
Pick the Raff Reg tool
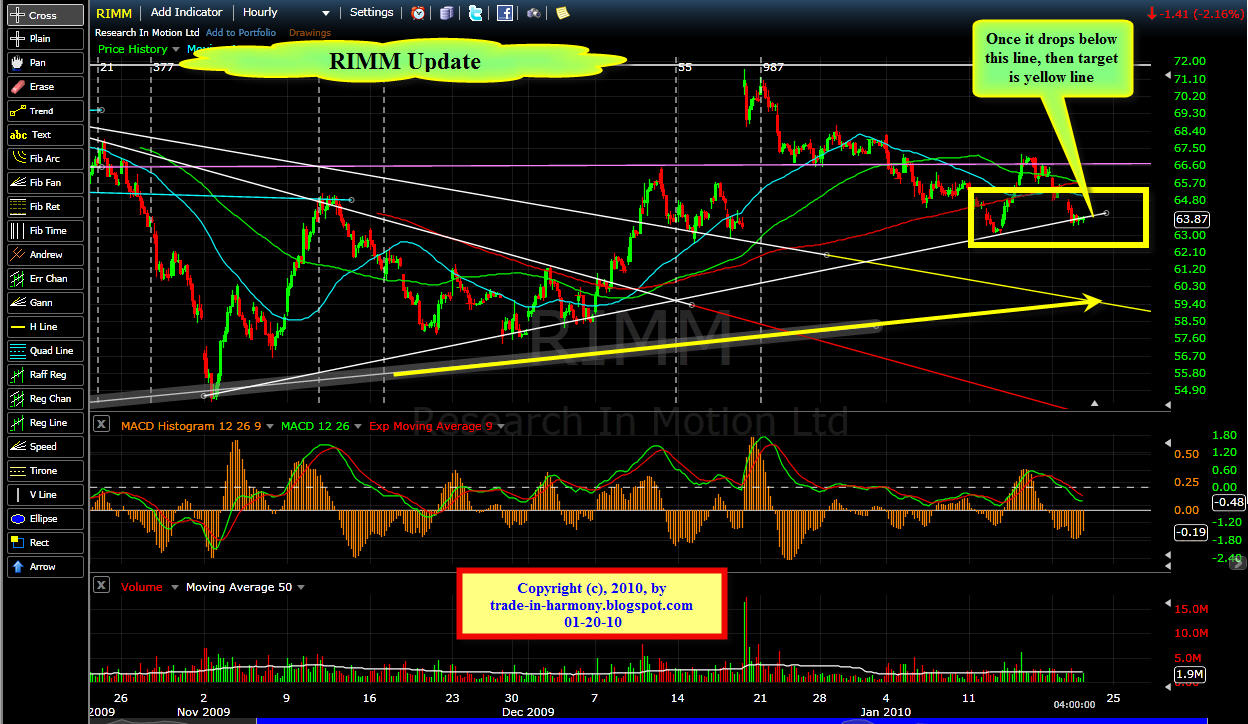click(44, 375)
